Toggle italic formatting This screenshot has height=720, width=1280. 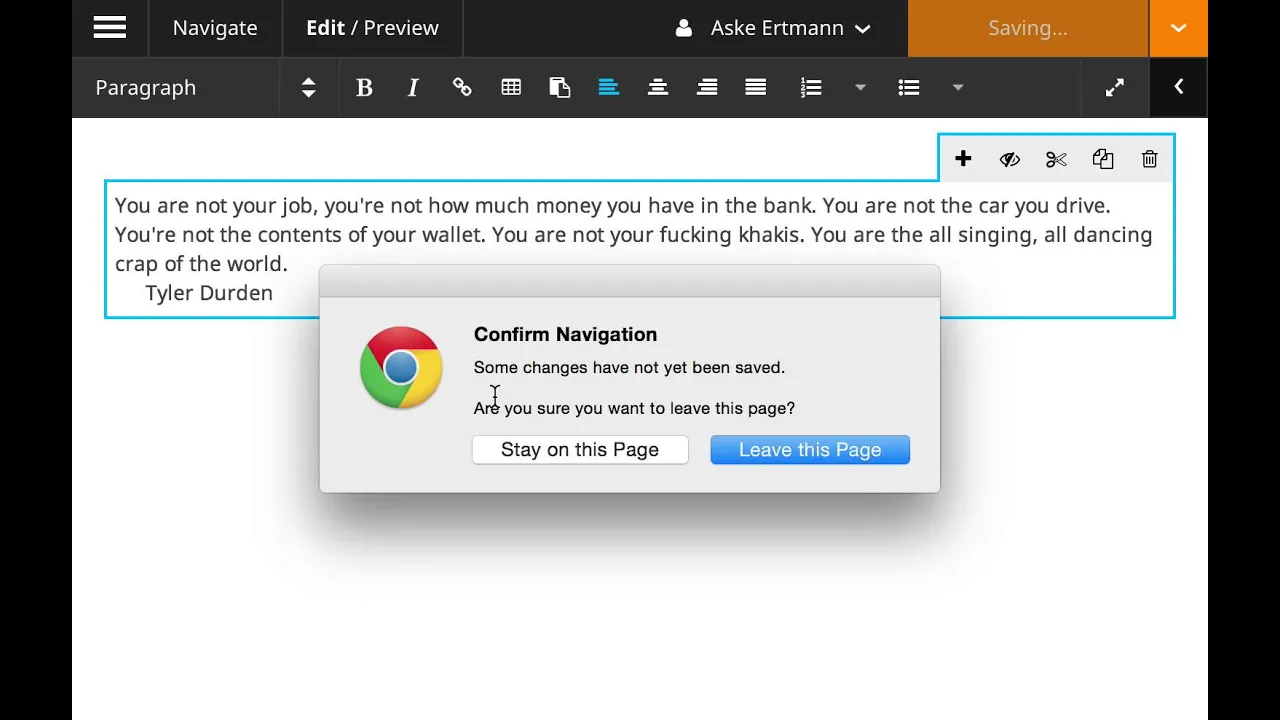[413, 88]
